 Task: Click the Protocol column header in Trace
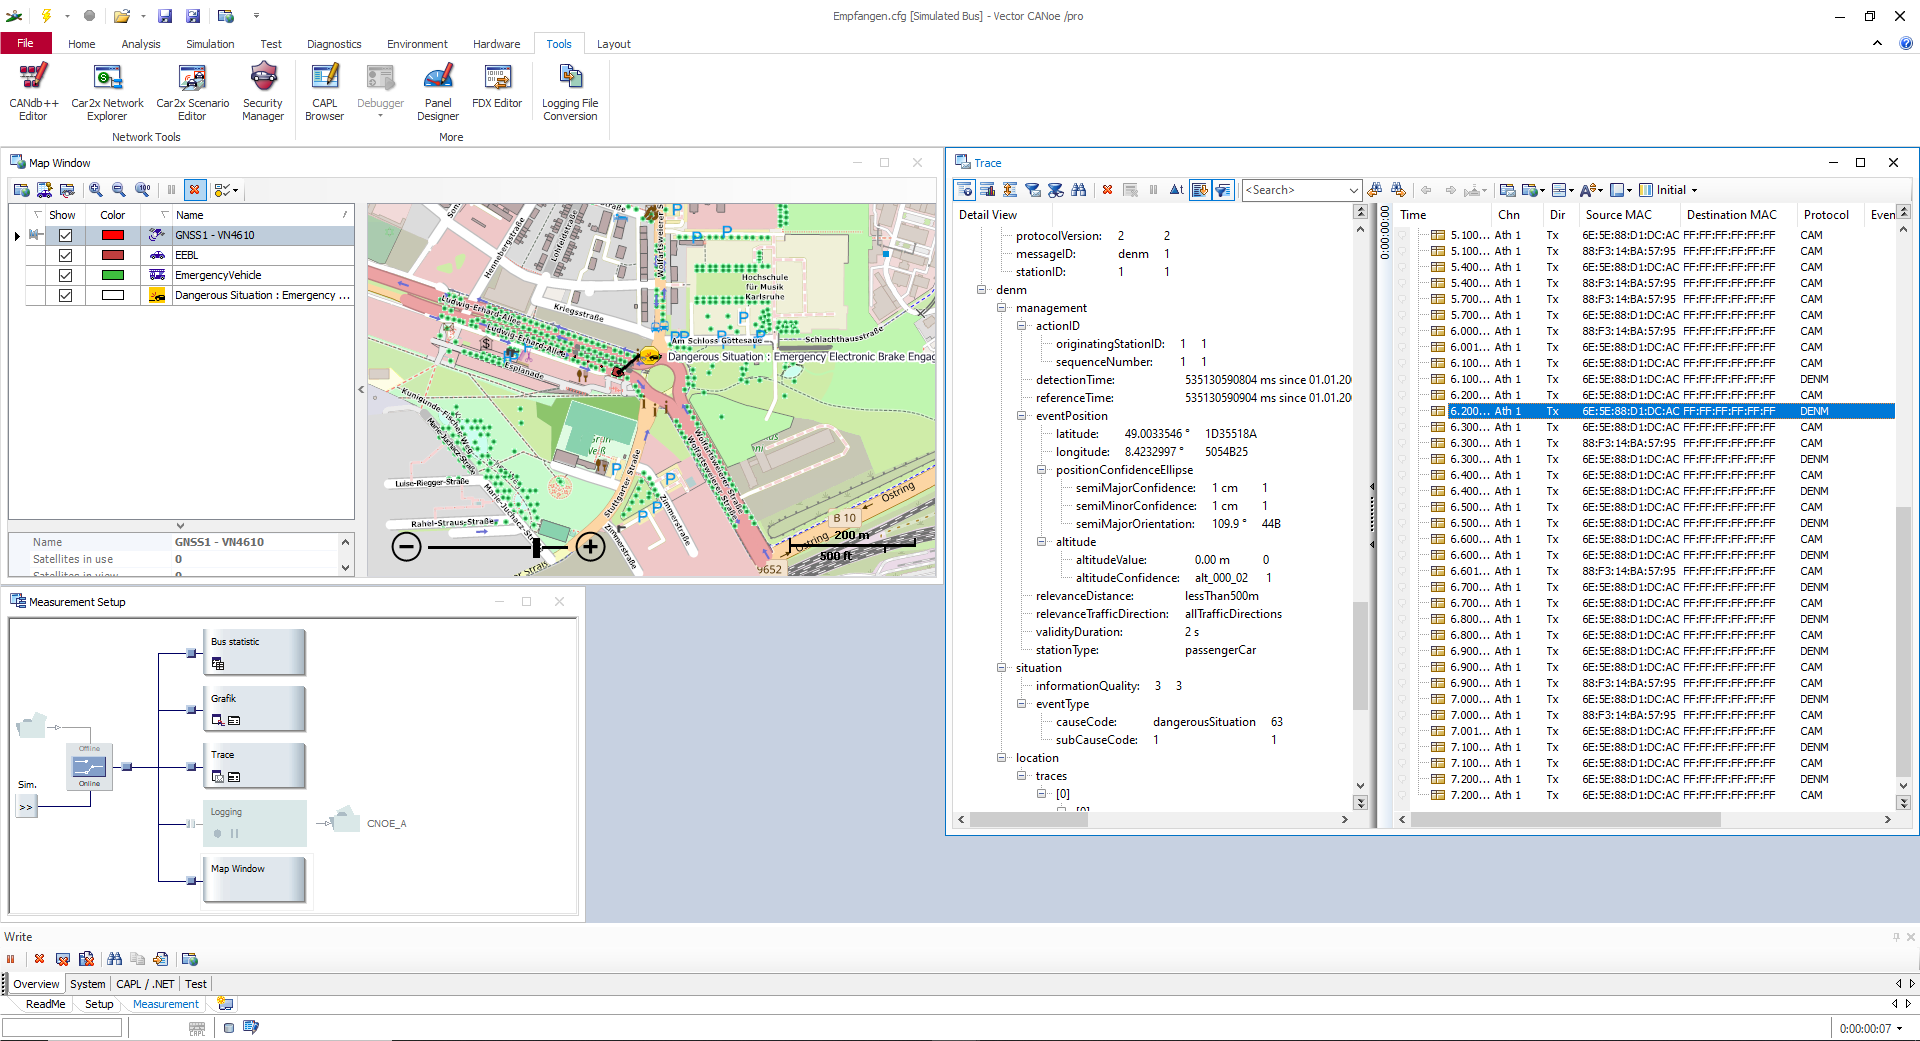point(1826,215)
